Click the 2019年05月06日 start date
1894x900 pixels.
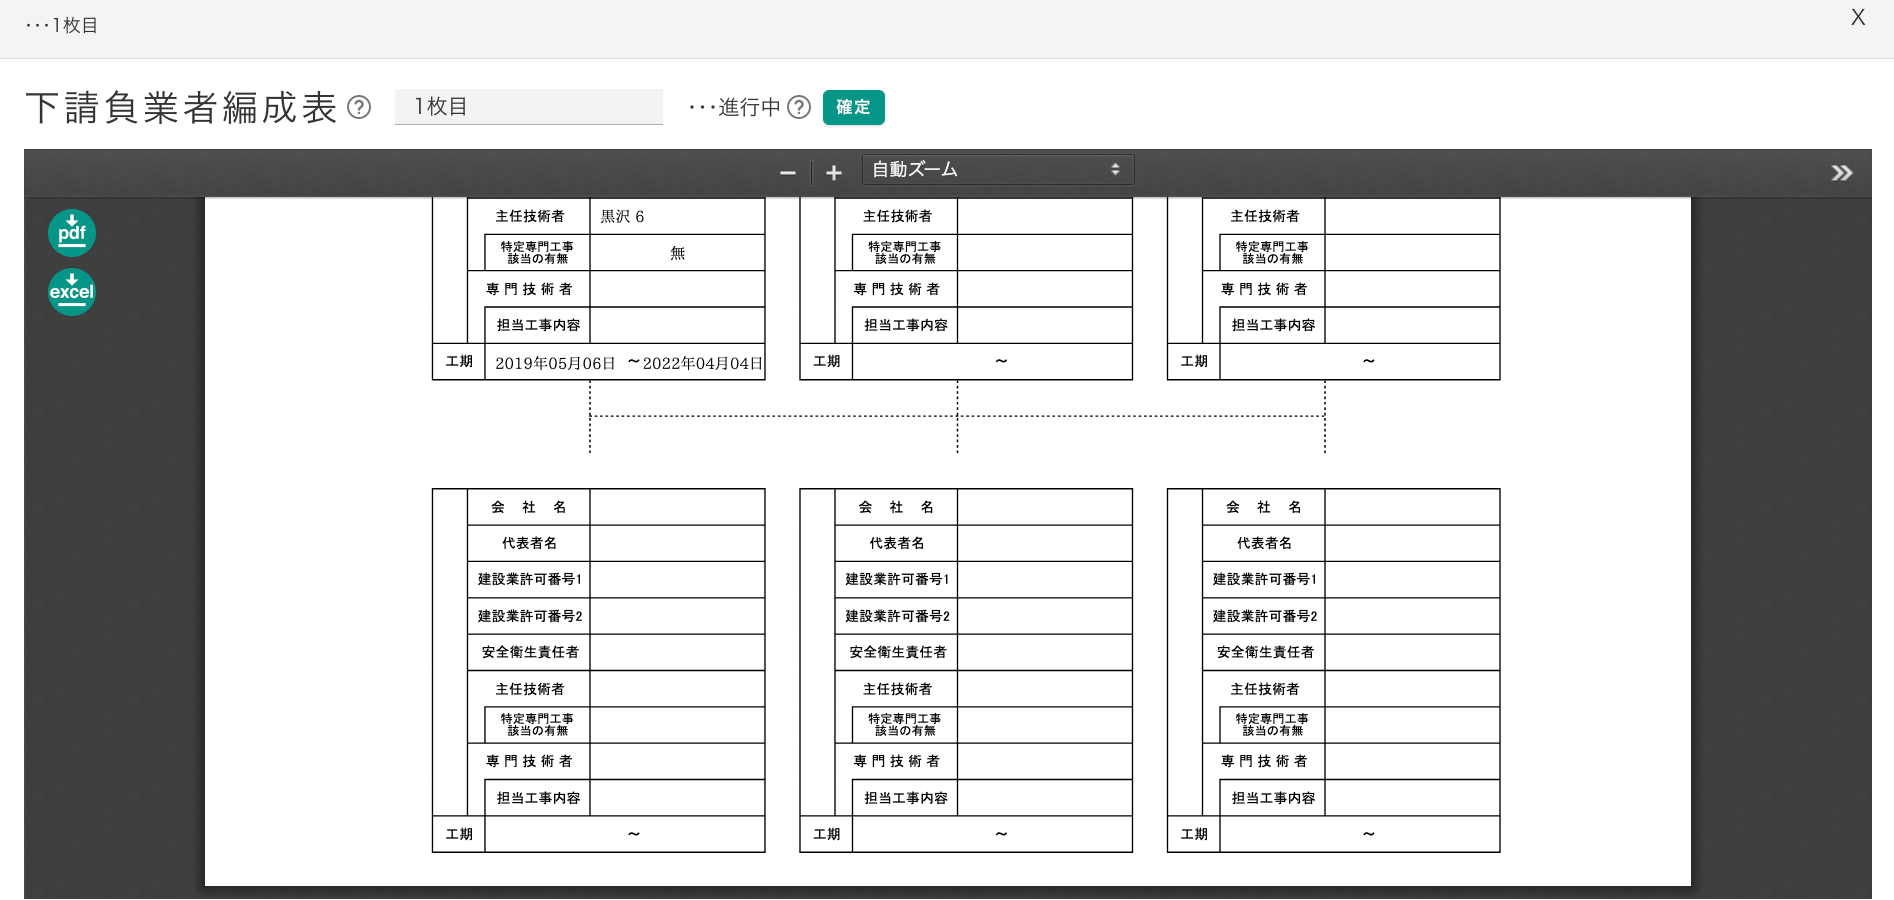[x=555, y=363]
